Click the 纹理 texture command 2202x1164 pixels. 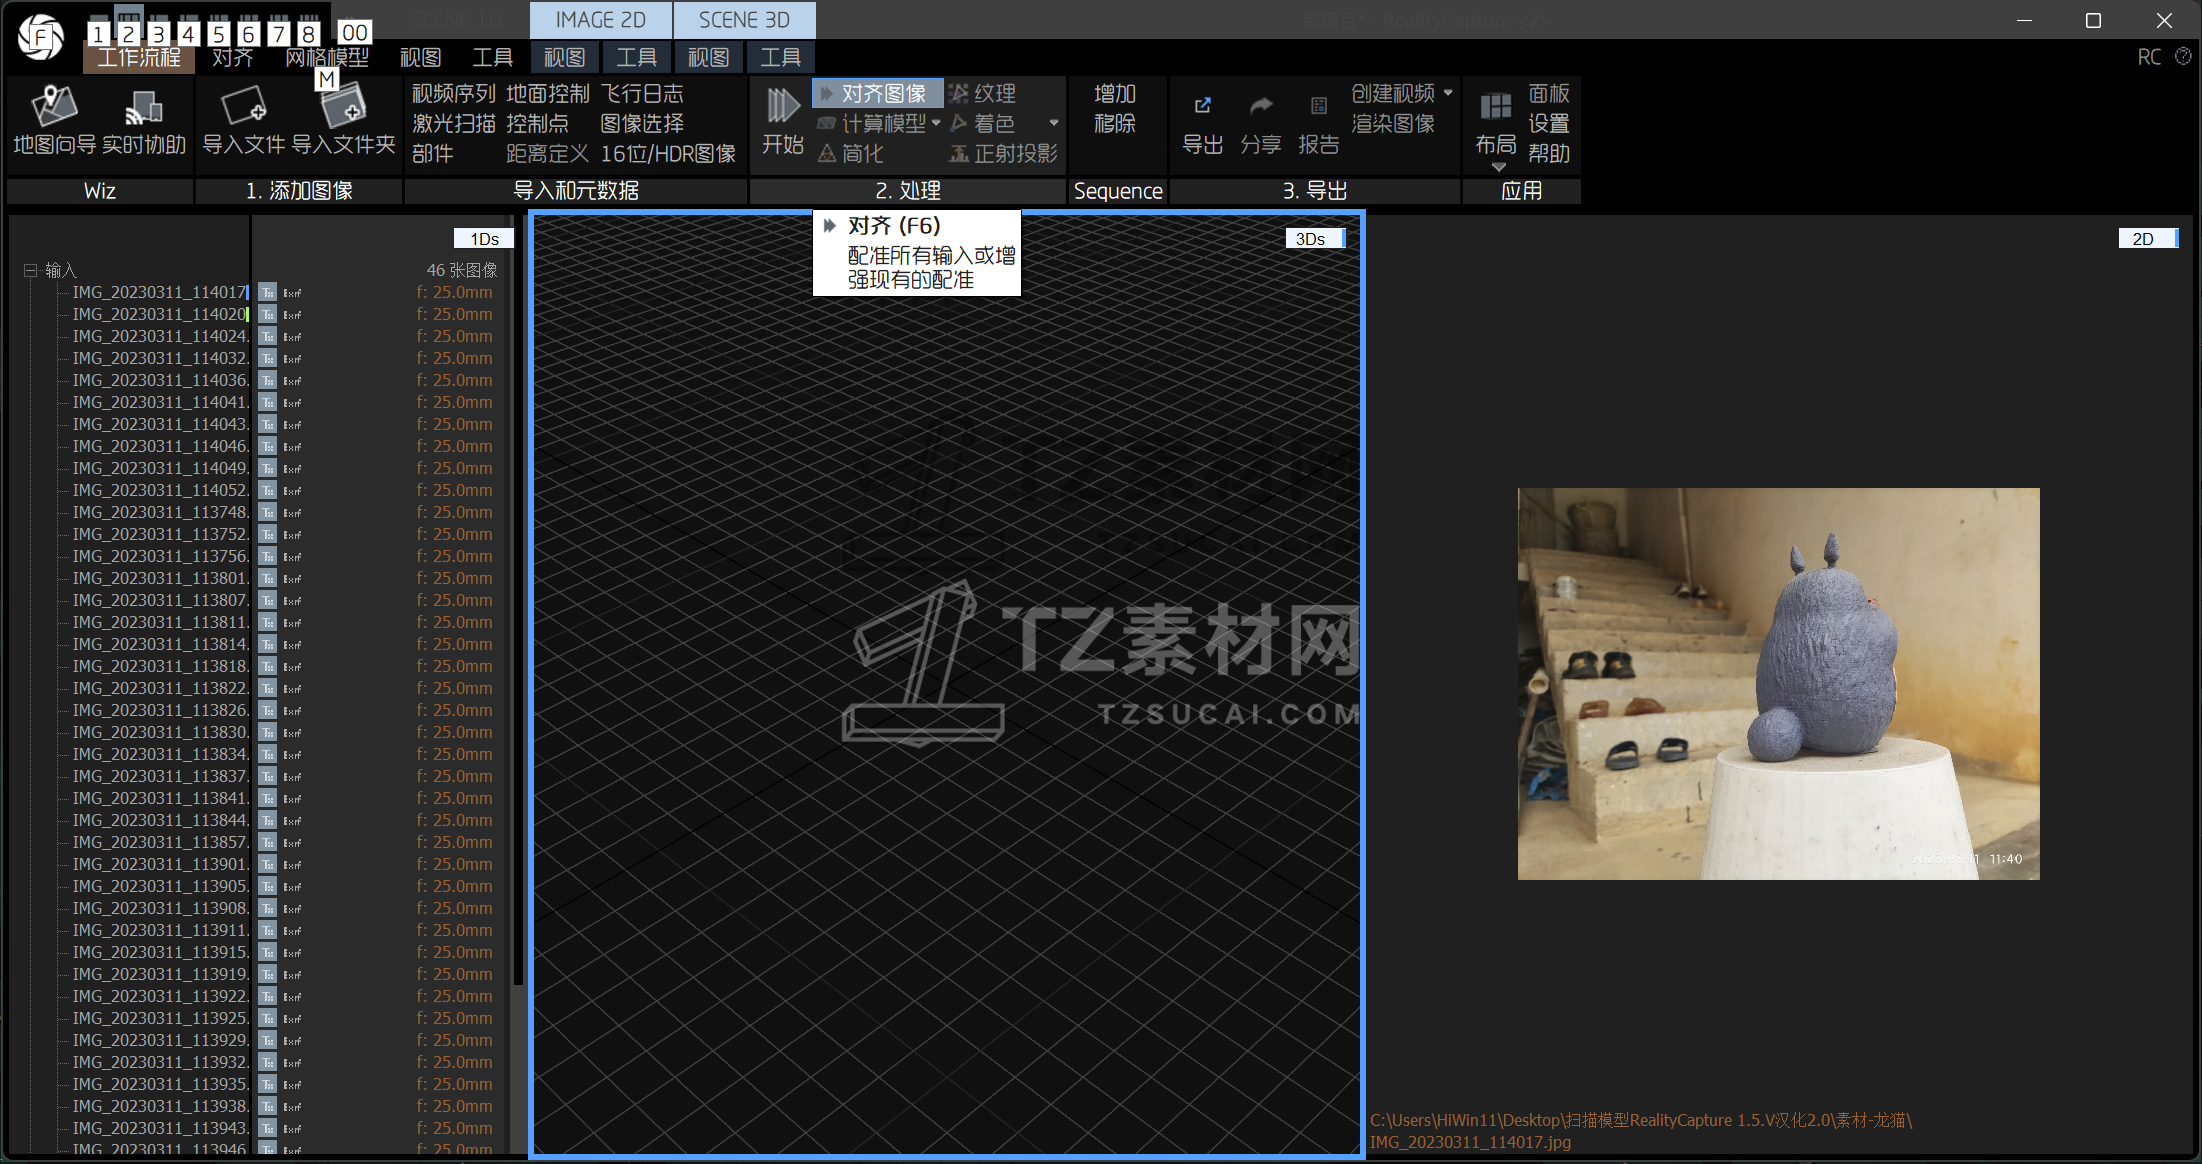coord(982,93)
